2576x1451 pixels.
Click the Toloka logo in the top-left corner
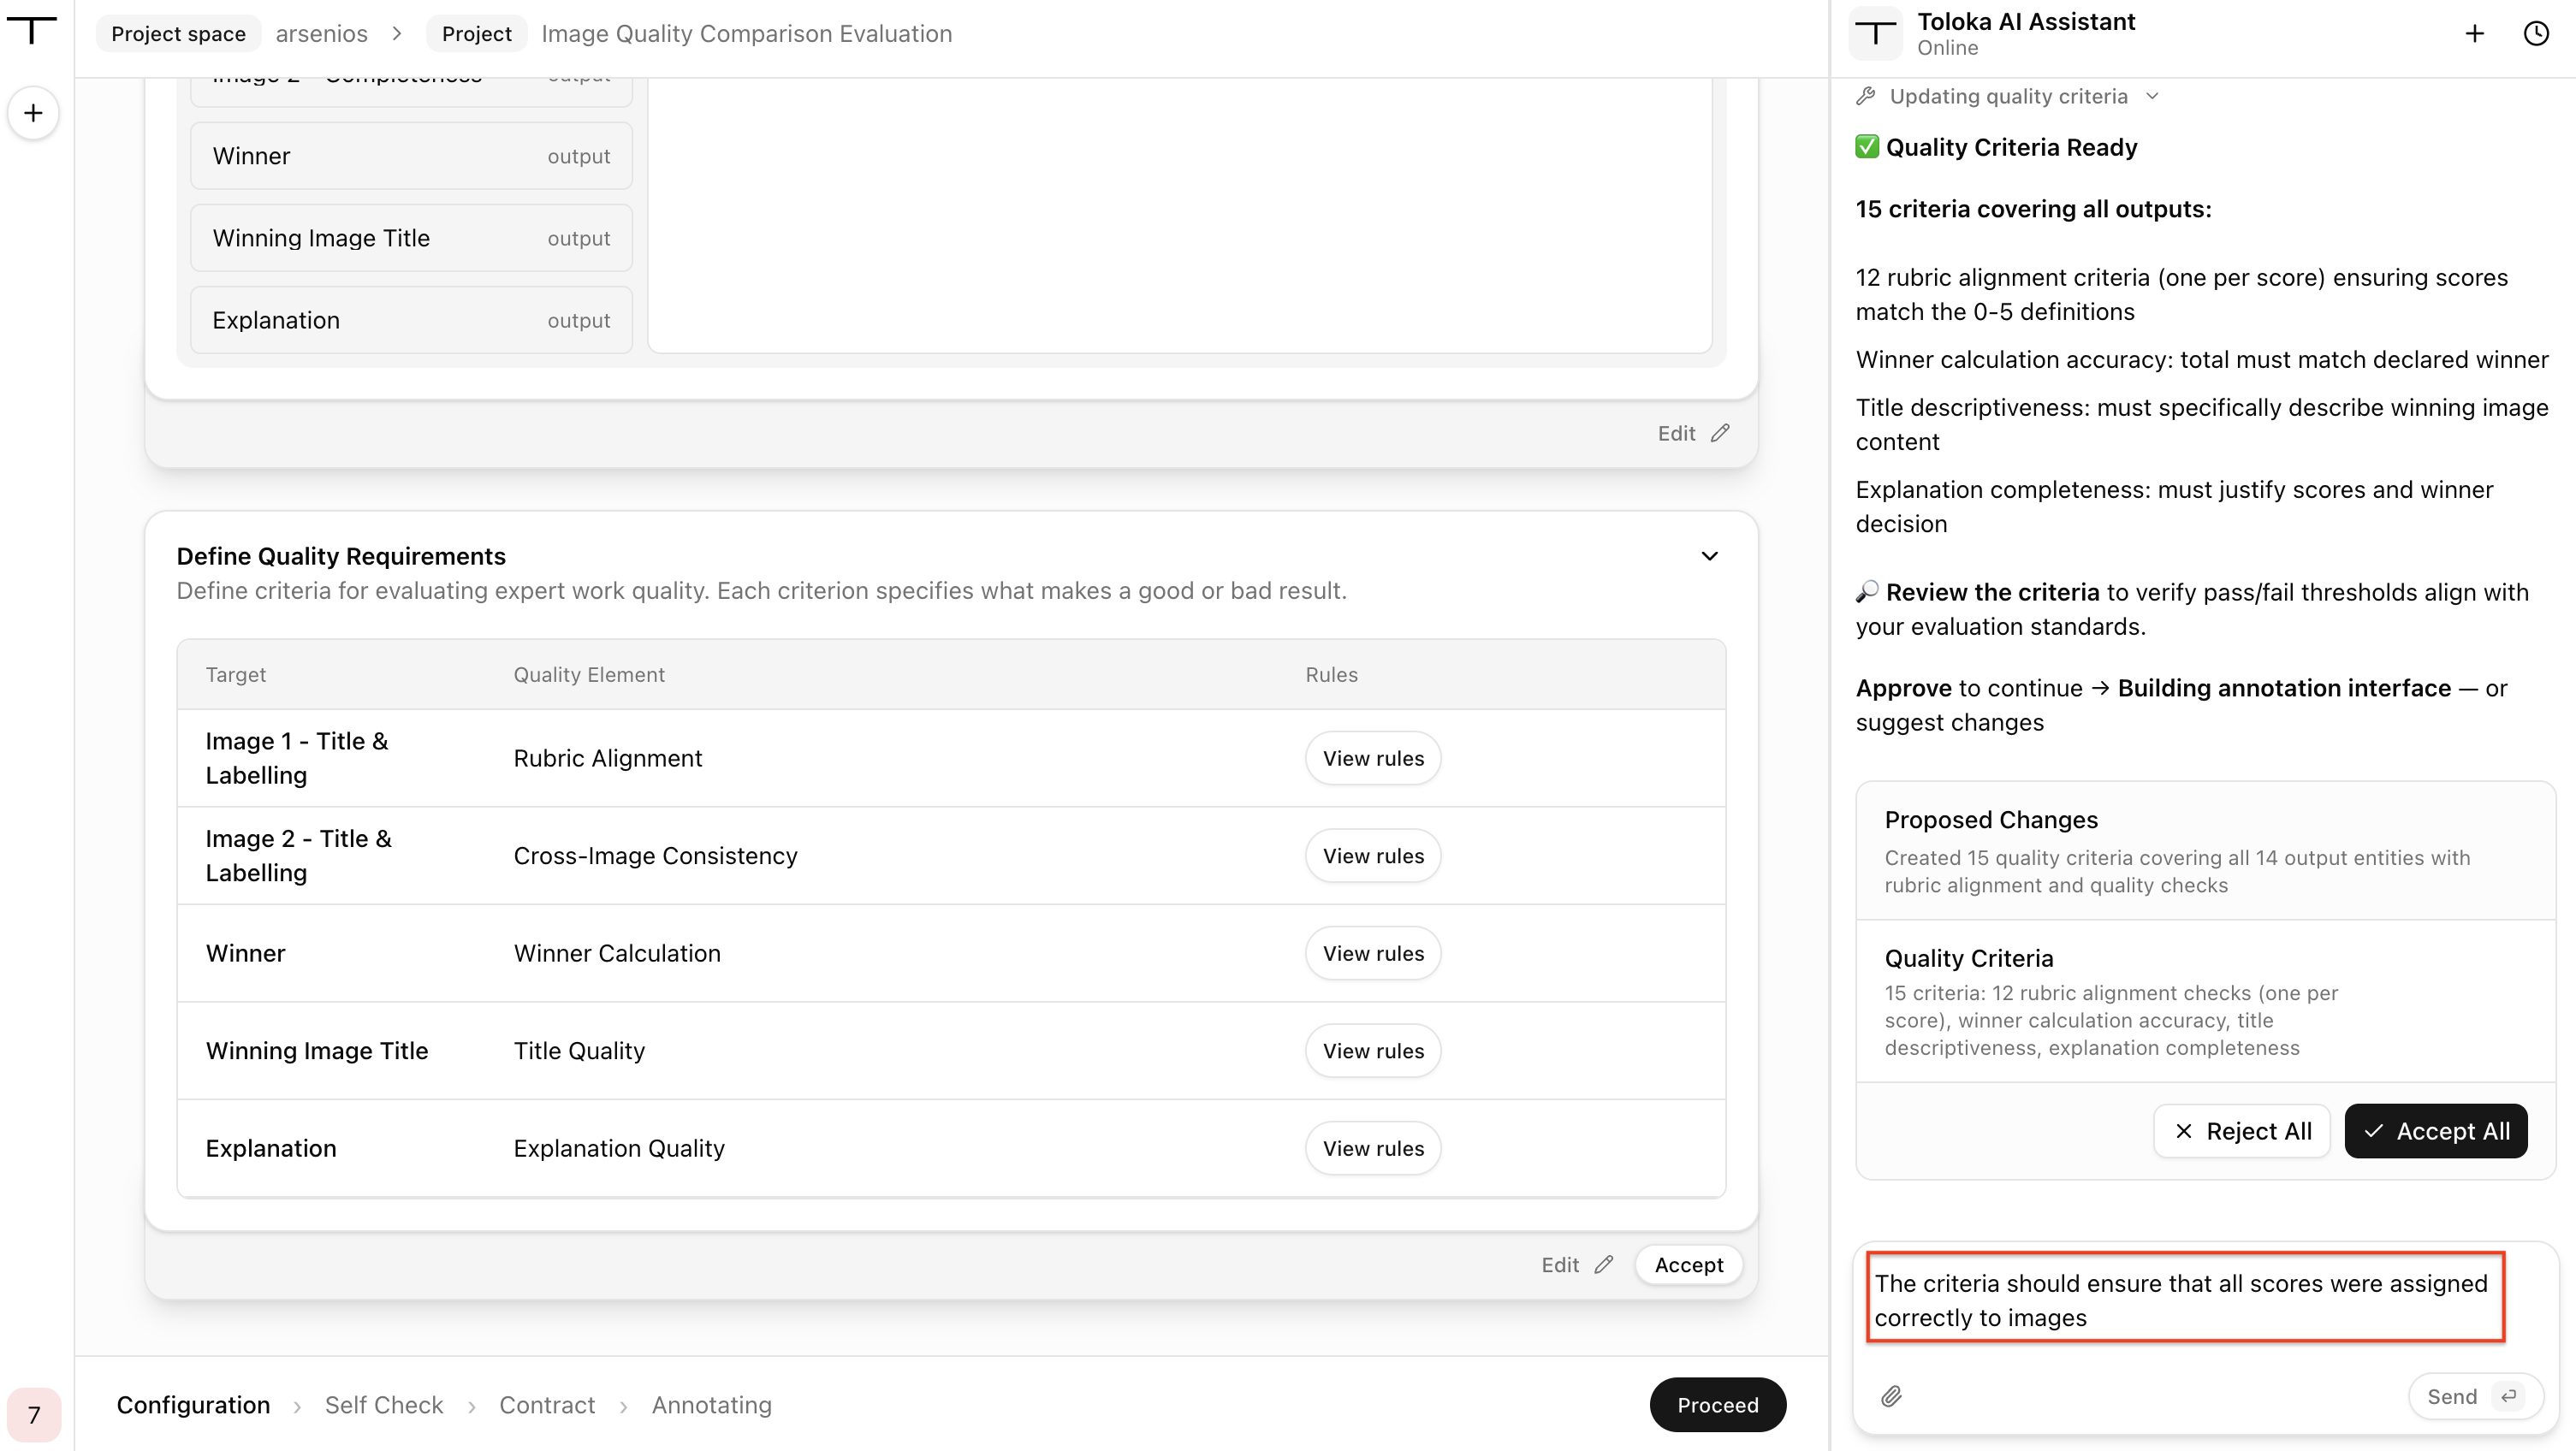pos(32,29)
